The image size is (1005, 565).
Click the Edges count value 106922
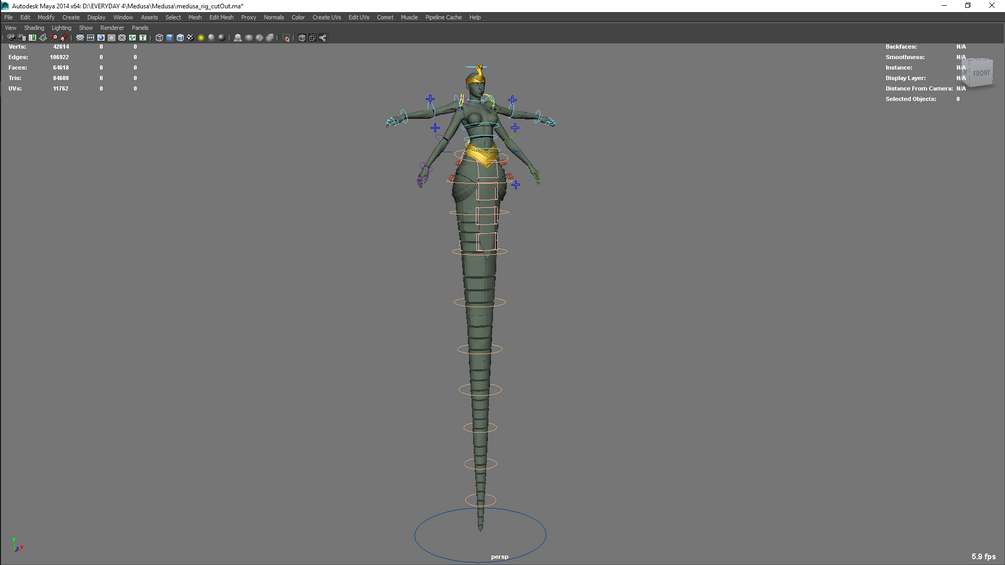[x=60, y=57]
